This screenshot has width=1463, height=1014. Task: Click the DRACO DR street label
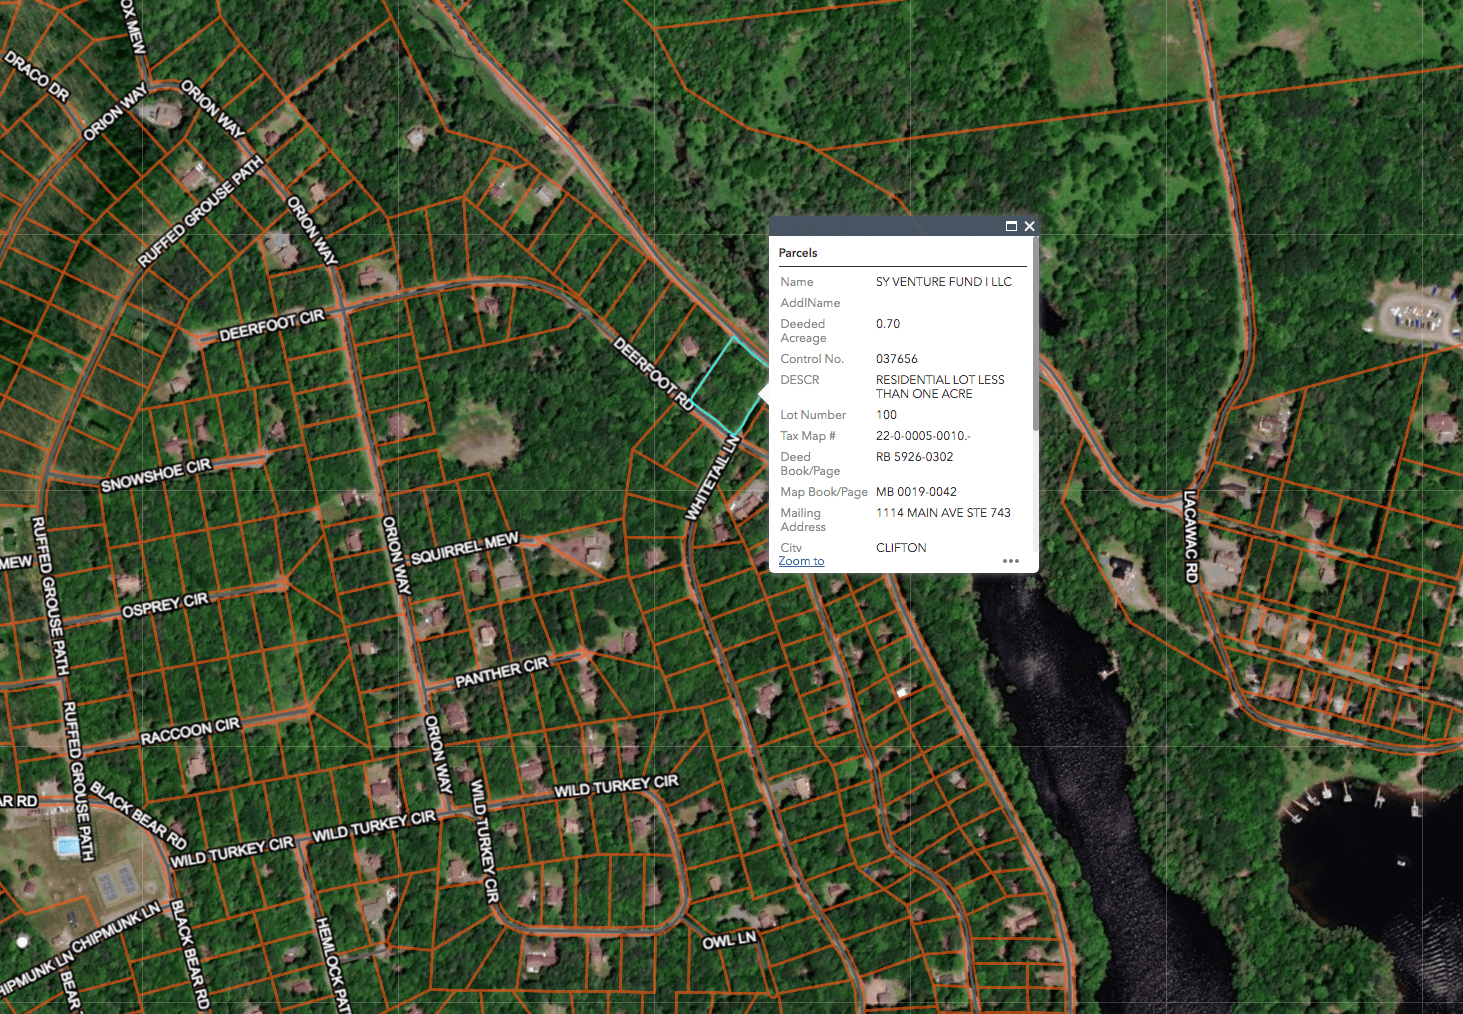37,77
